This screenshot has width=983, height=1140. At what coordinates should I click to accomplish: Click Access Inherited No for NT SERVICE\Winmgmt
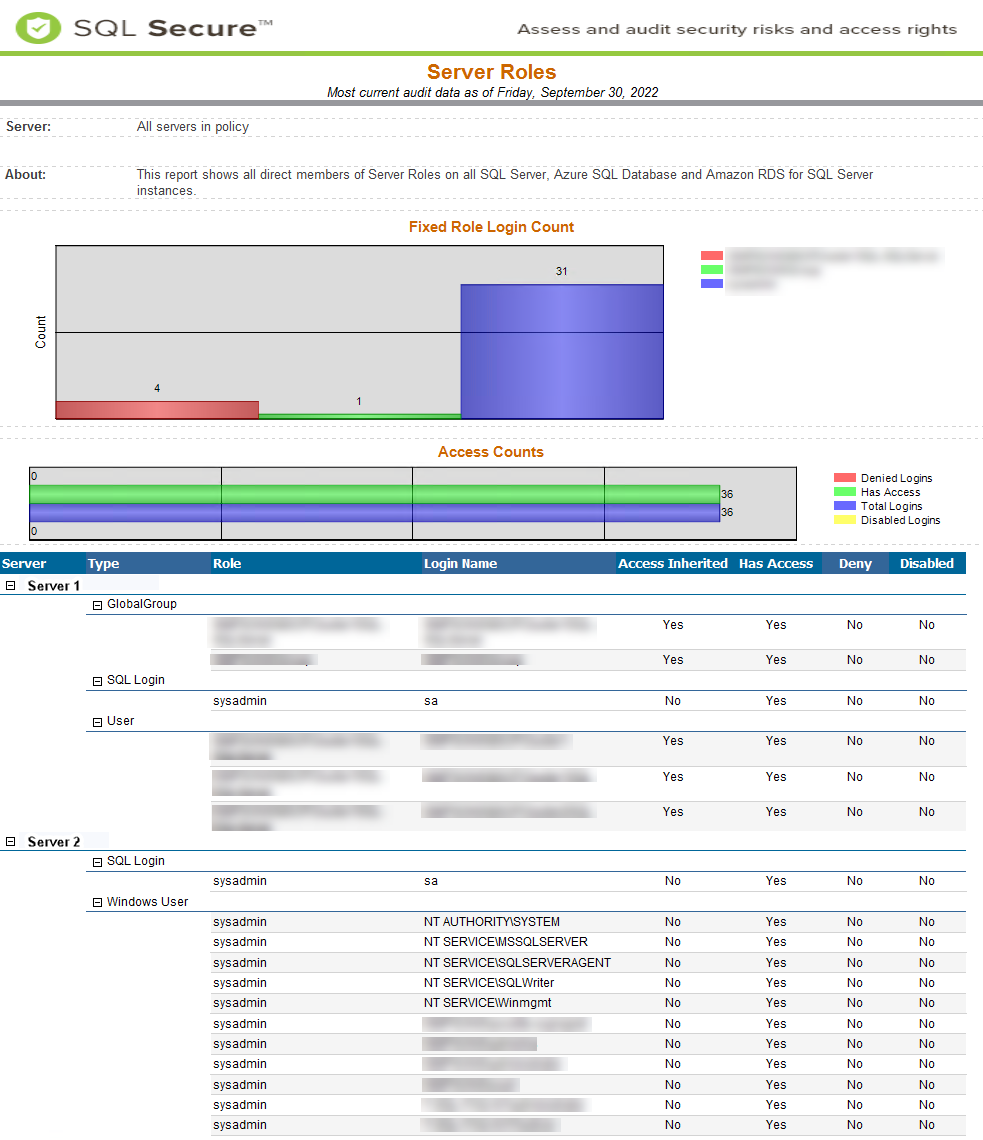coord(673,1003)
